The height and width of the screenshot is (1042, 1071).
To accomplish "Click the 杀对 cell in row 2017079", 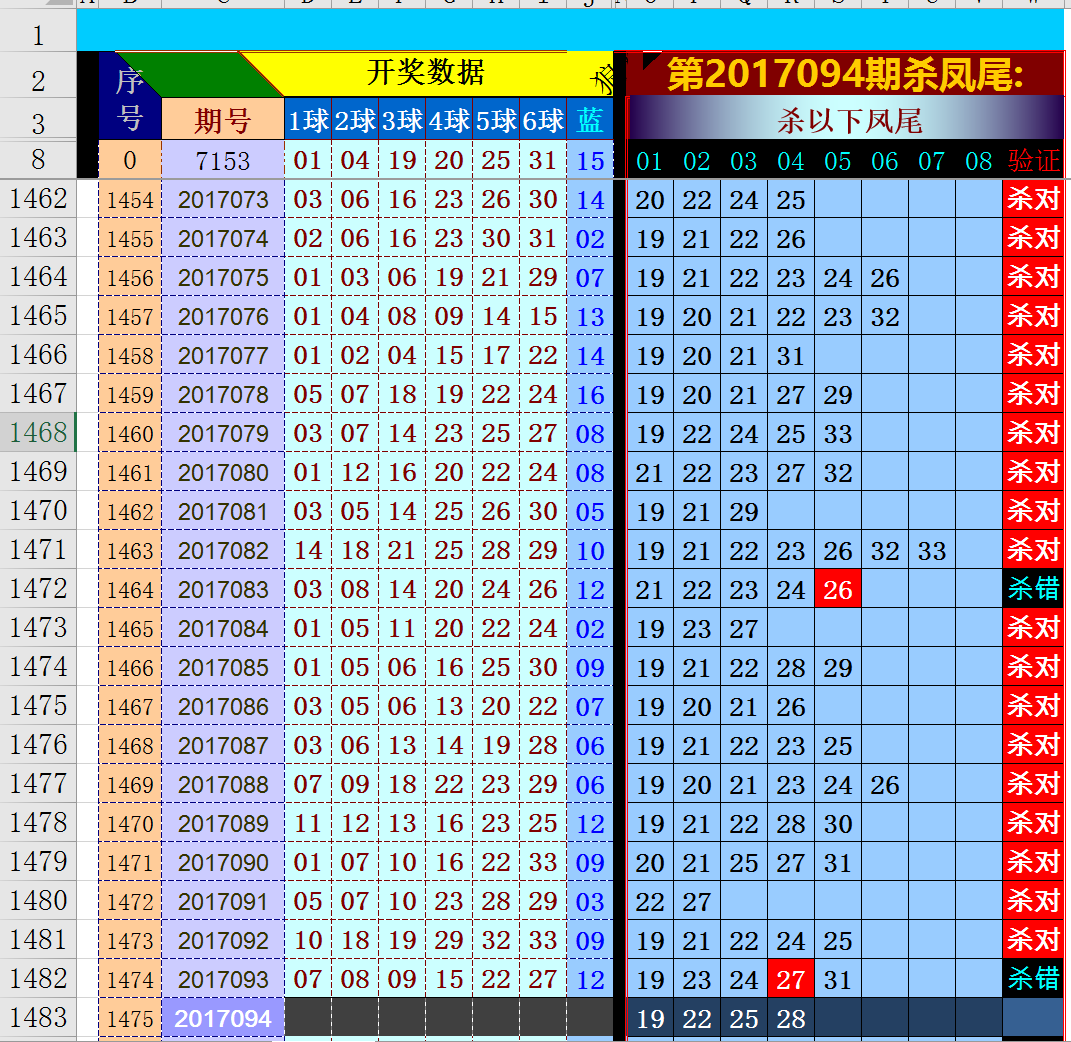I will [x=1033, y=433].
